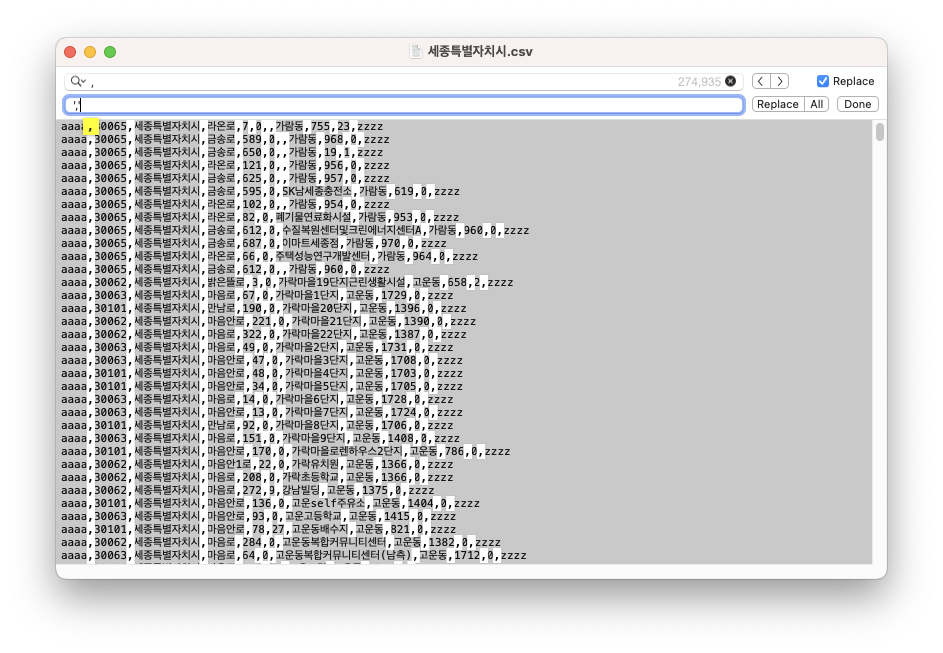Click the text 수질복원센터및크린에너지센터A
The height and width of the screenshot is (653, 943).
[x=352, y=230]
